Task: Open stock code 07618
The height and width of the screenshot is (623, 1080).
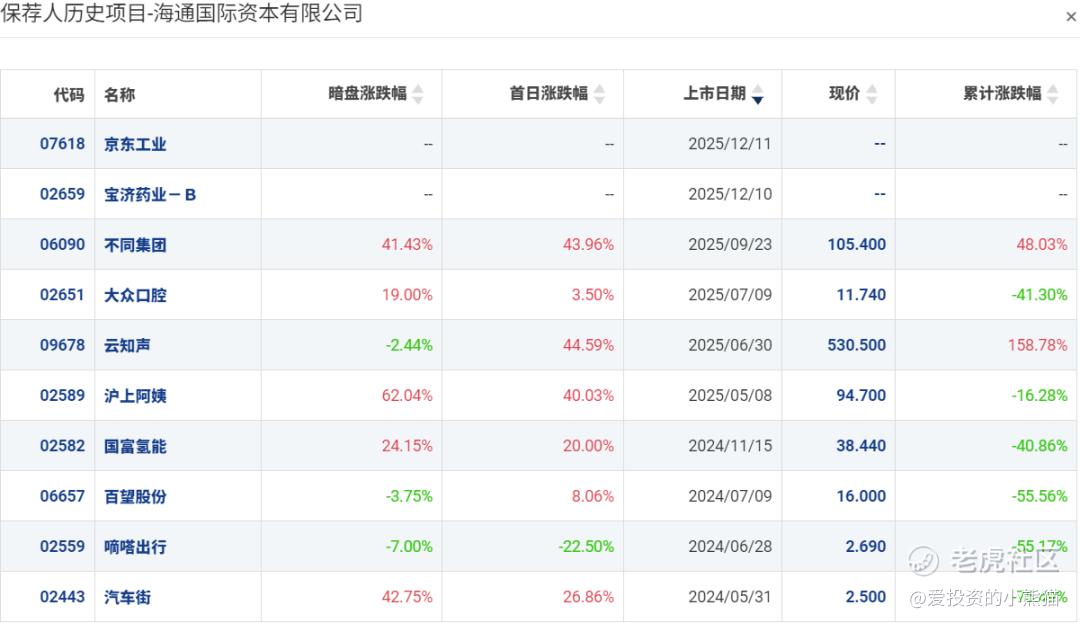Action: pyautogui.click(x=62, y=144)
